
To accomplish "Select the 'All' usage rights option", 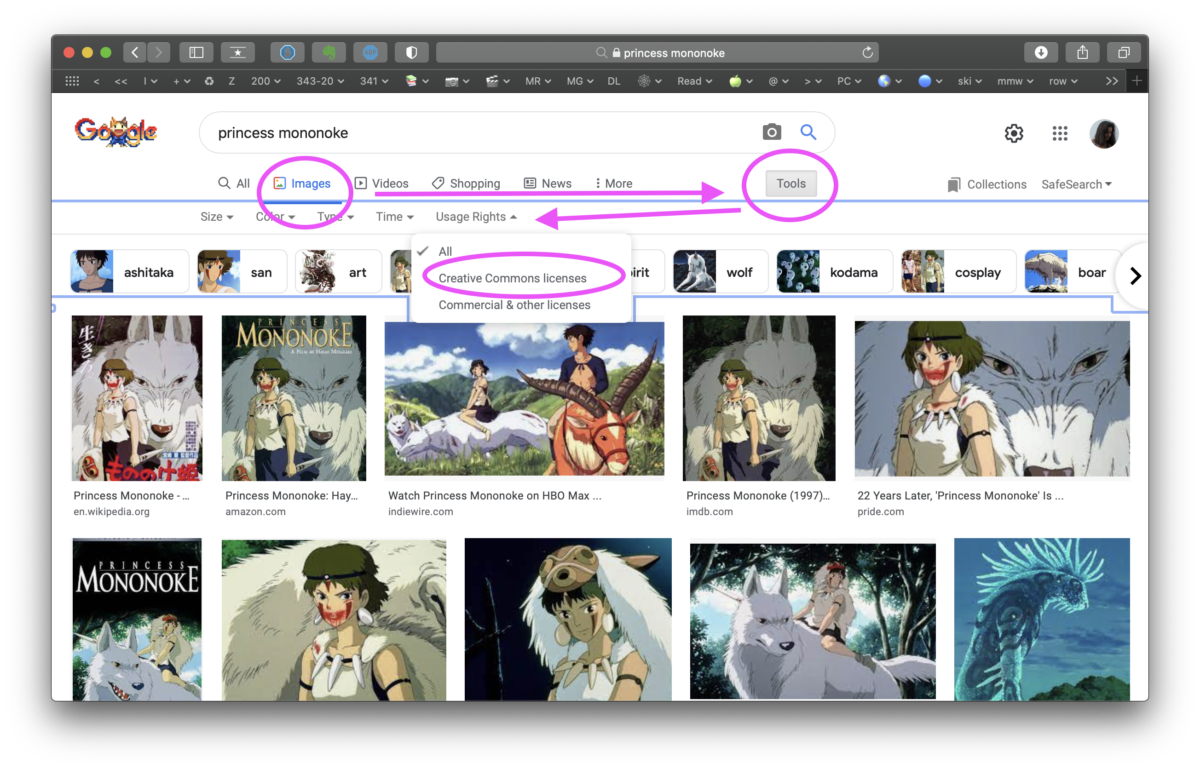I will (x=445, y=252).
